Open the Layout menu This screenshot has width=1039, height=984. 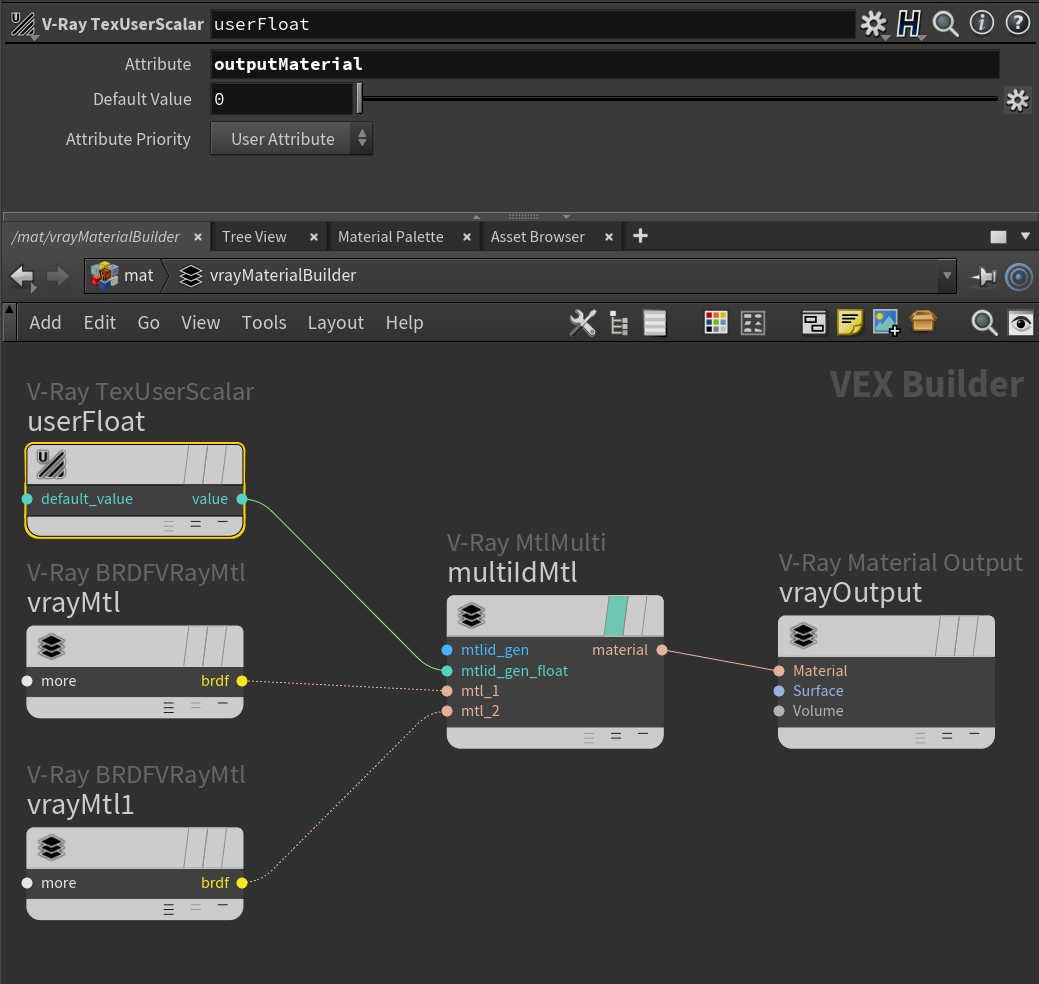coord(335,323)
